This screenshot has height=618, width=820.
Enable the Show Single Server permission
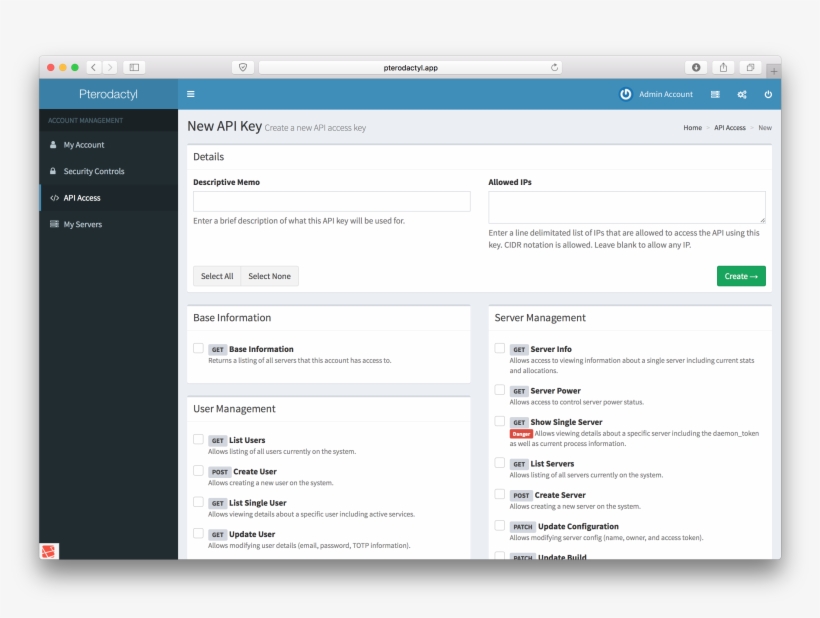coord(501,421)
